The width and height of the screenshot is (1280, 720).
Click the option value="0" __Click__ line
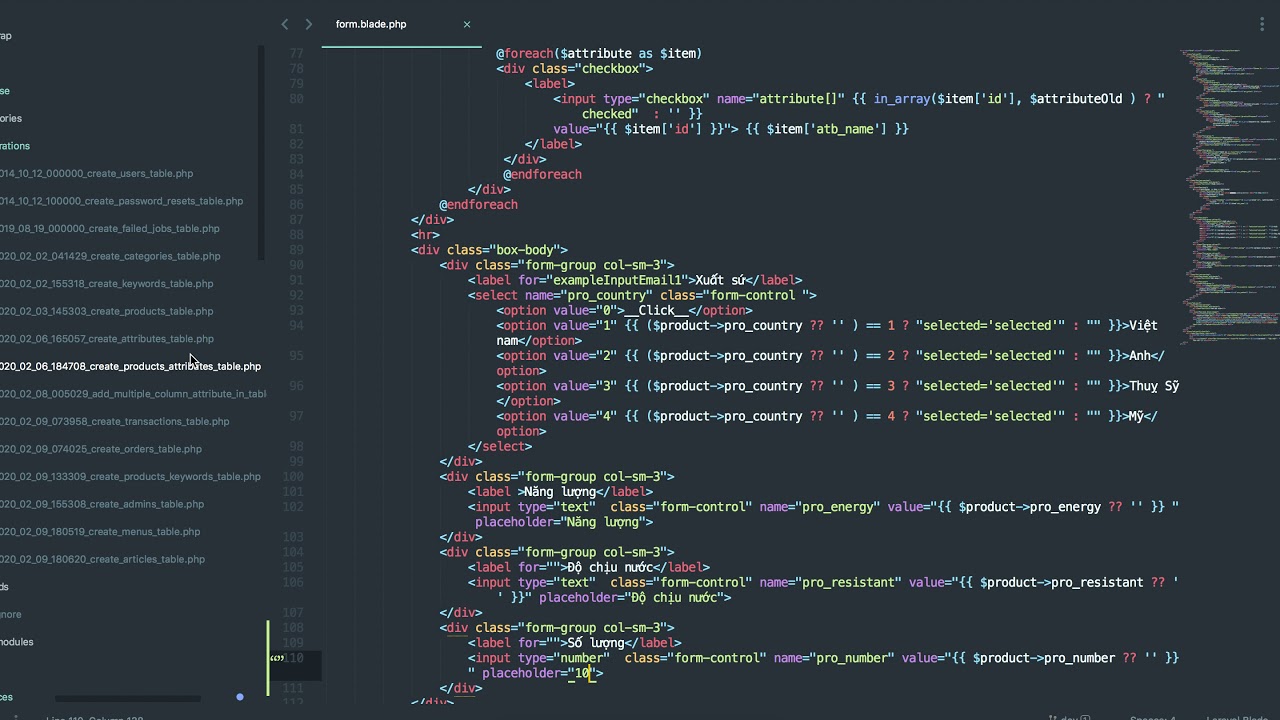pos(624,310)
